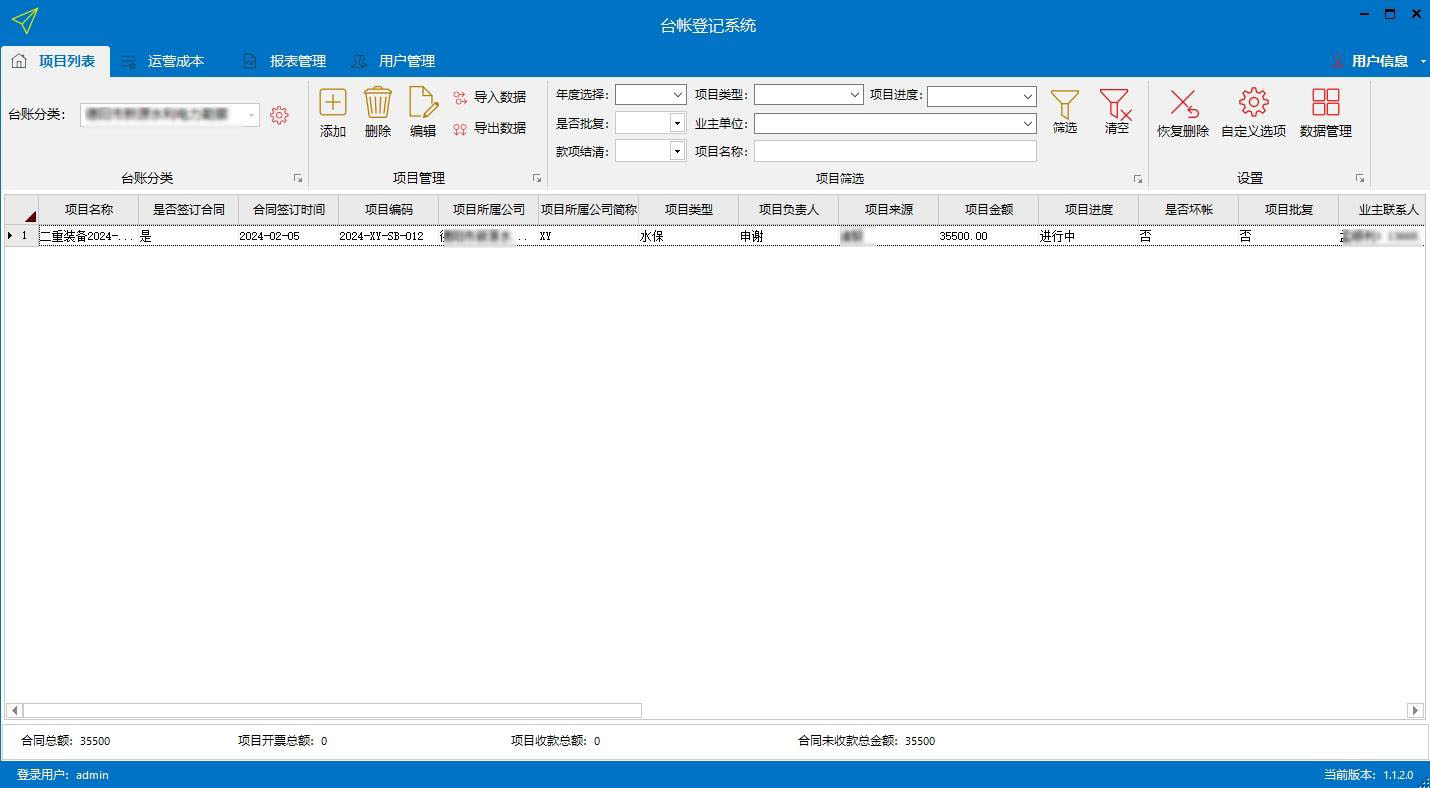Click the 用户信息 user icon
Viewport: 1430px width, 788px height.
tap(1337, 61)
